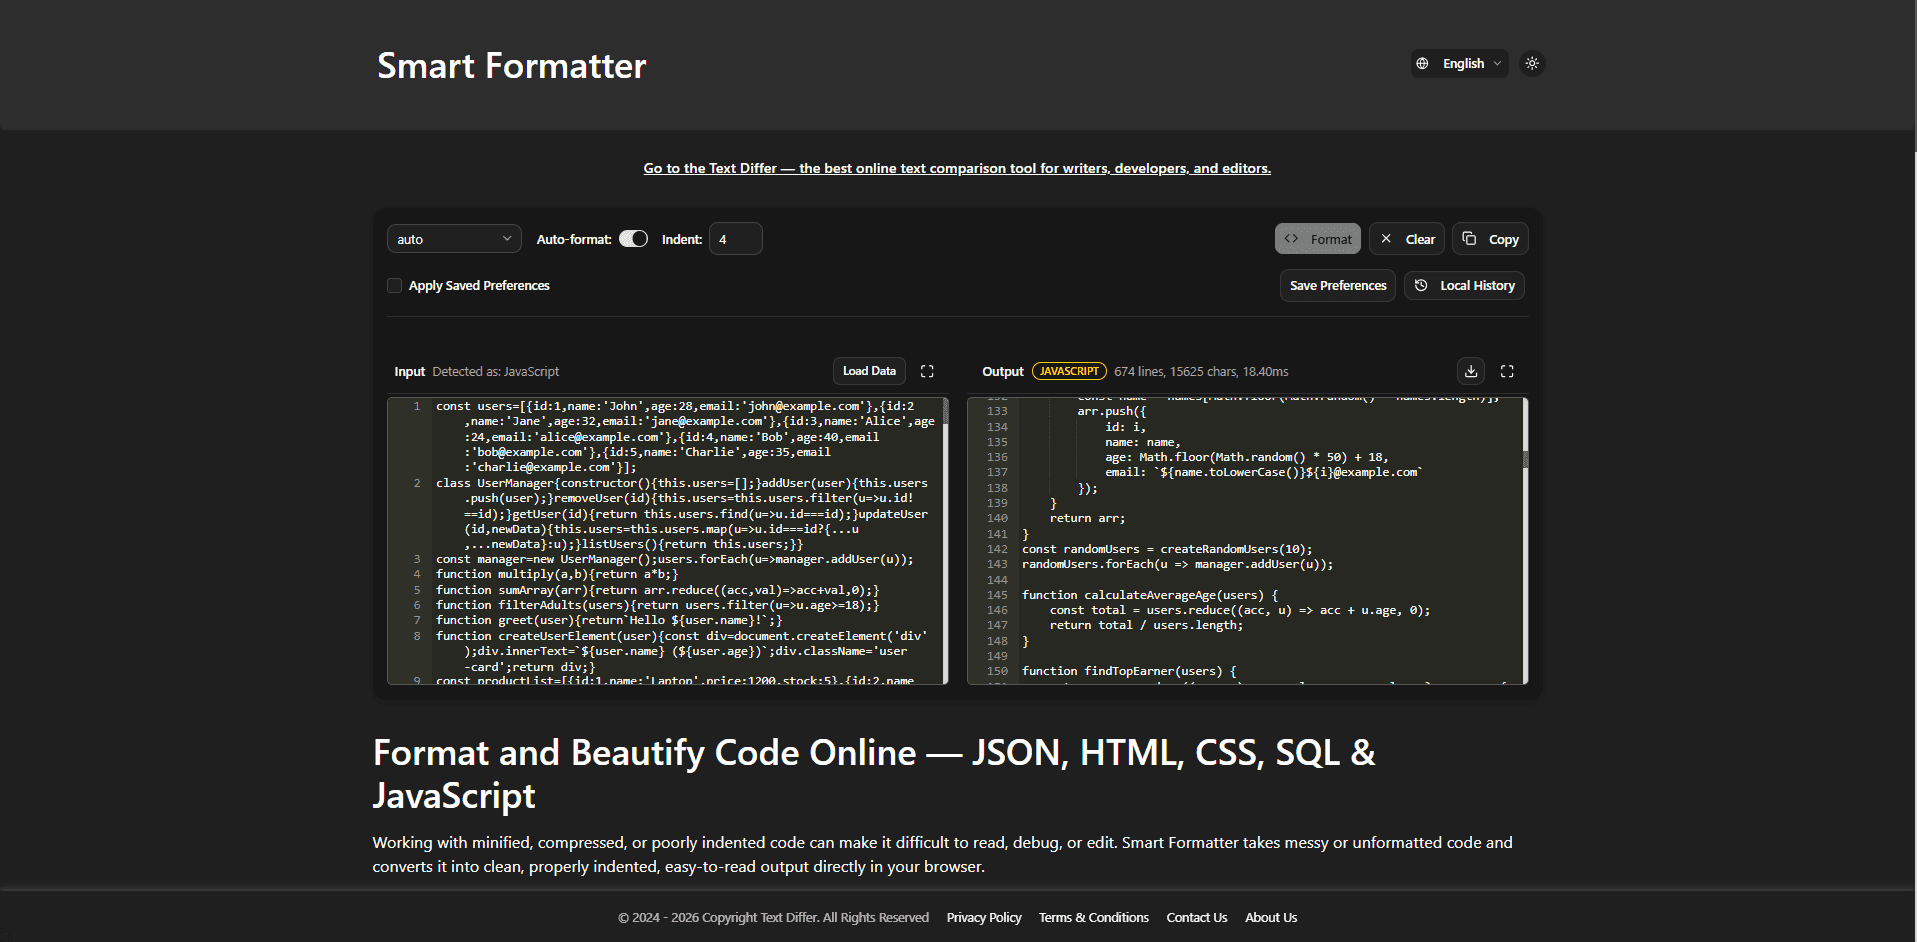Screen dimensions: 1917x942
Task: Click input line 'function filterAdults(users)'
Action: (657, 605)
